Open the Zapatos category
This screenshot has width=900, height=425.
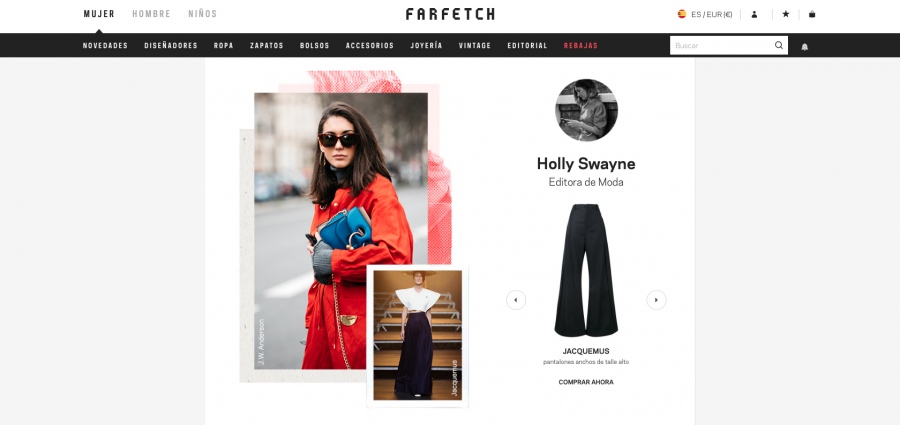pos(266,45)
